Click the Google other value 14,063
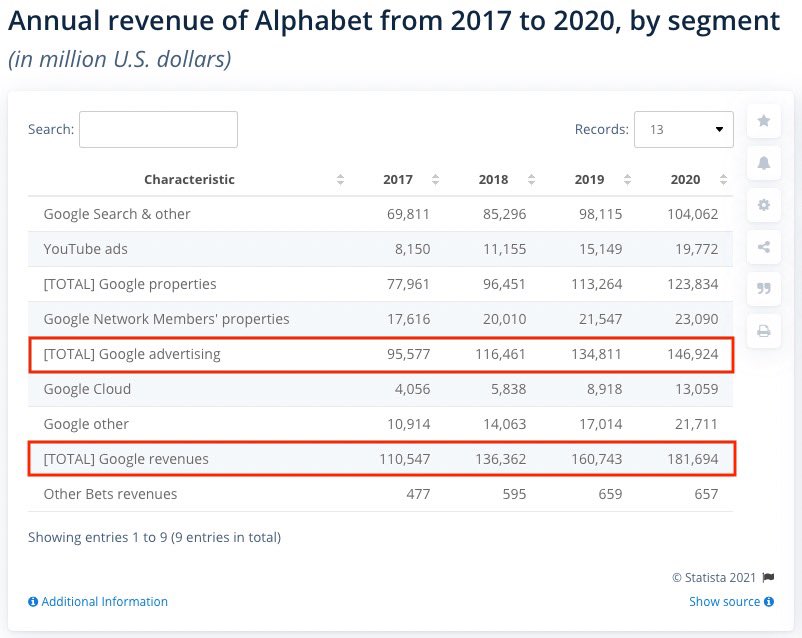Image resolution: width=802 pixels, height=638 pixels. coord(504,424)
